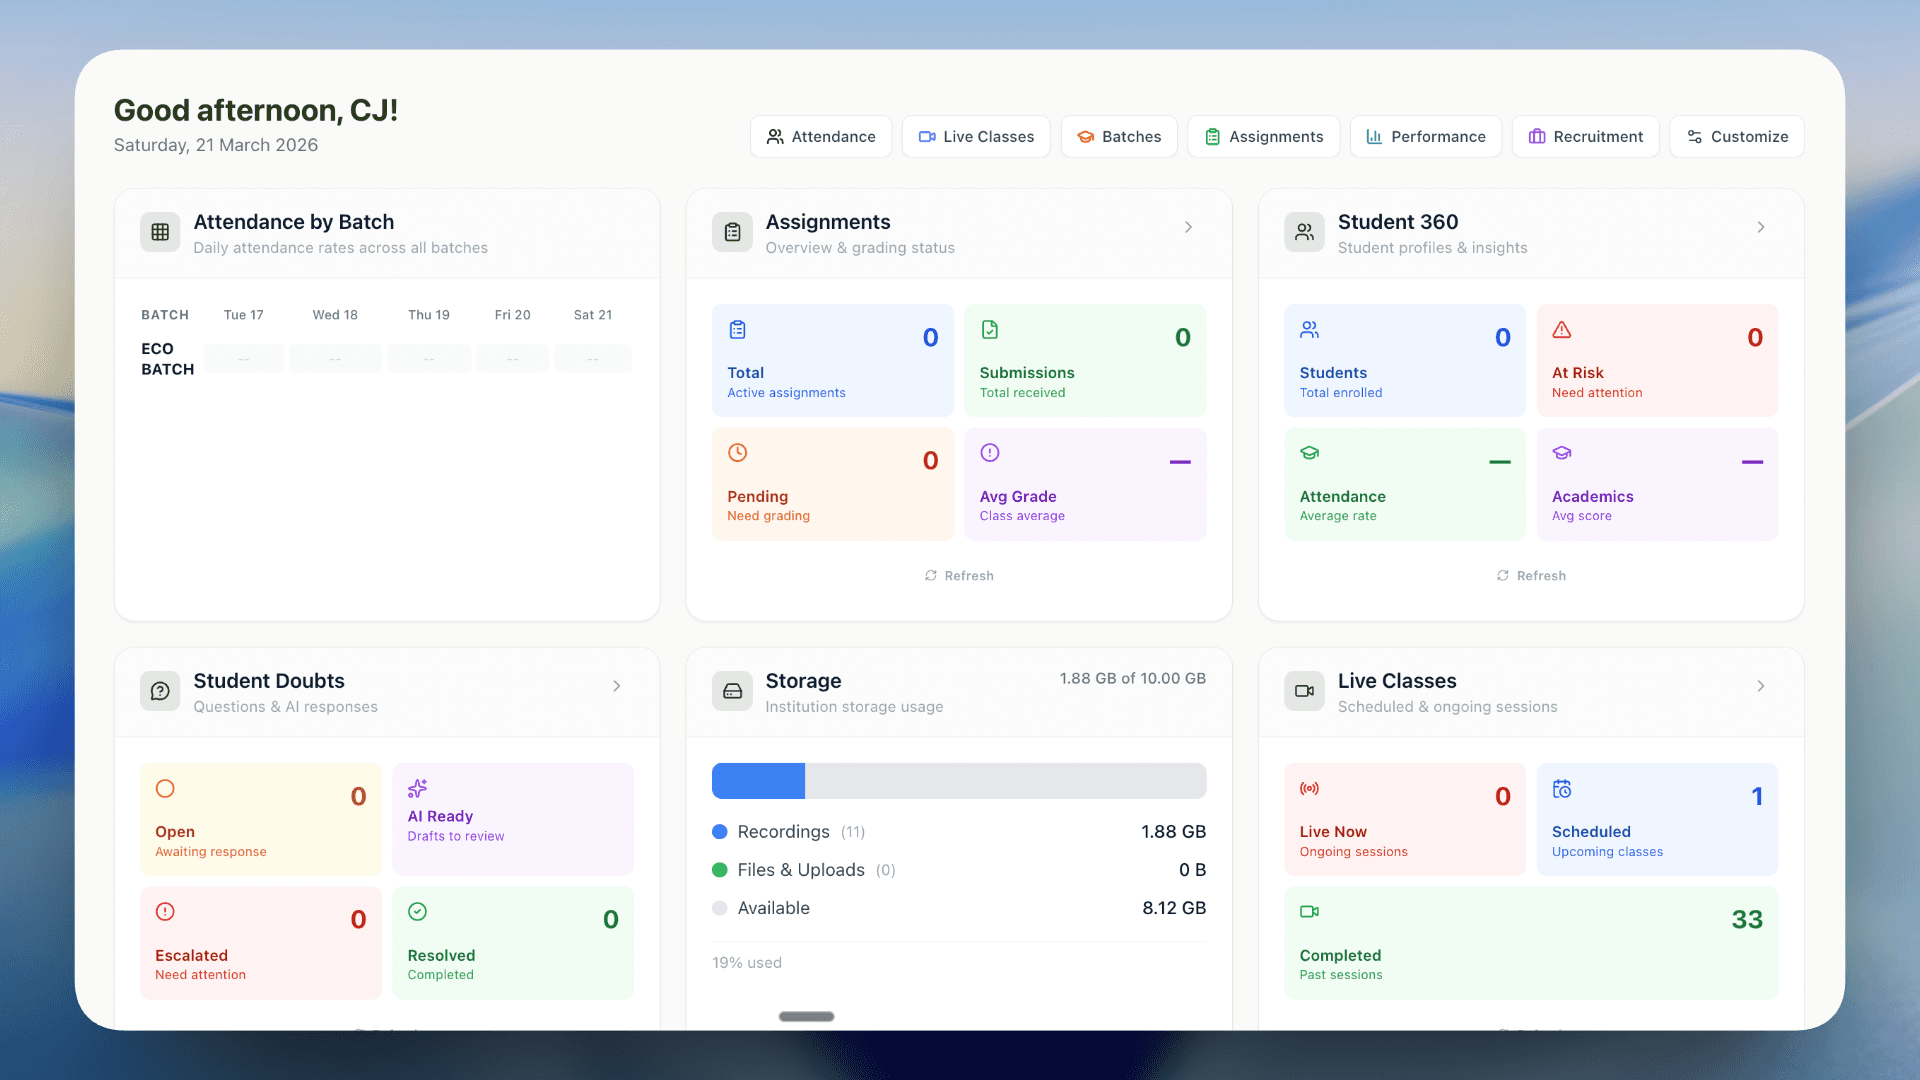This screenshot has height=1080, width=1920.
Task: Click the Assignments clipboard icon in the card header
Action: click(x=732, y=232)
